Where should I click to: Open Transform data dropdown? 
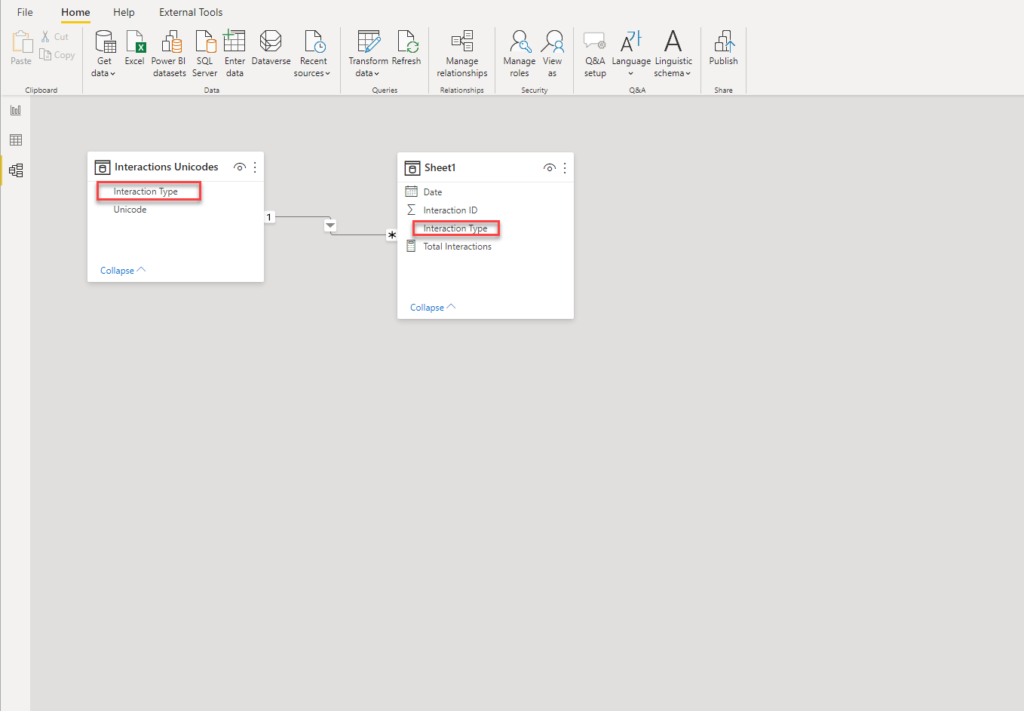pyautogui.click(x=368, y=54)
